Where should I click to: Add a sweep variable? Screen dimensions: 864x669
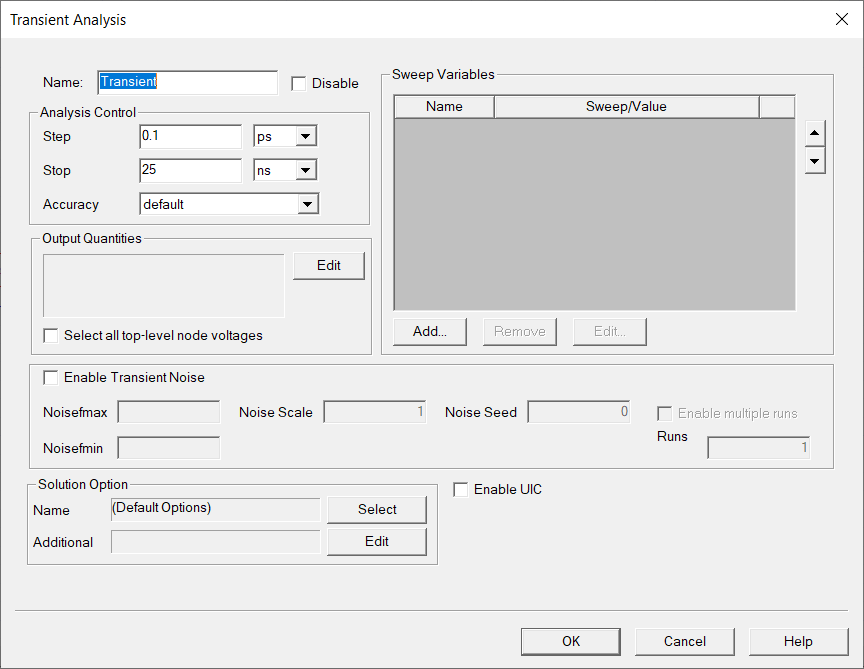coord(430,331)
